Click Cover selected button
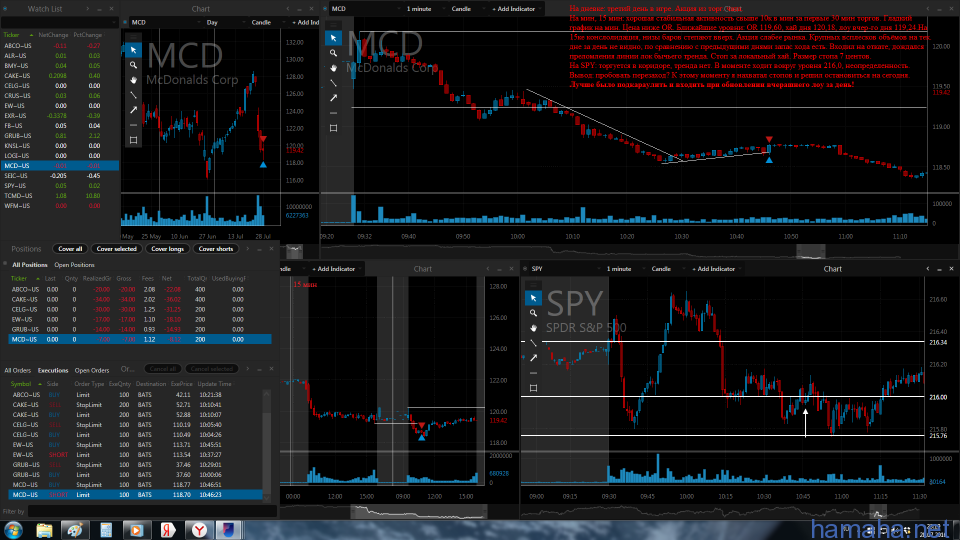 coord(116,249)
